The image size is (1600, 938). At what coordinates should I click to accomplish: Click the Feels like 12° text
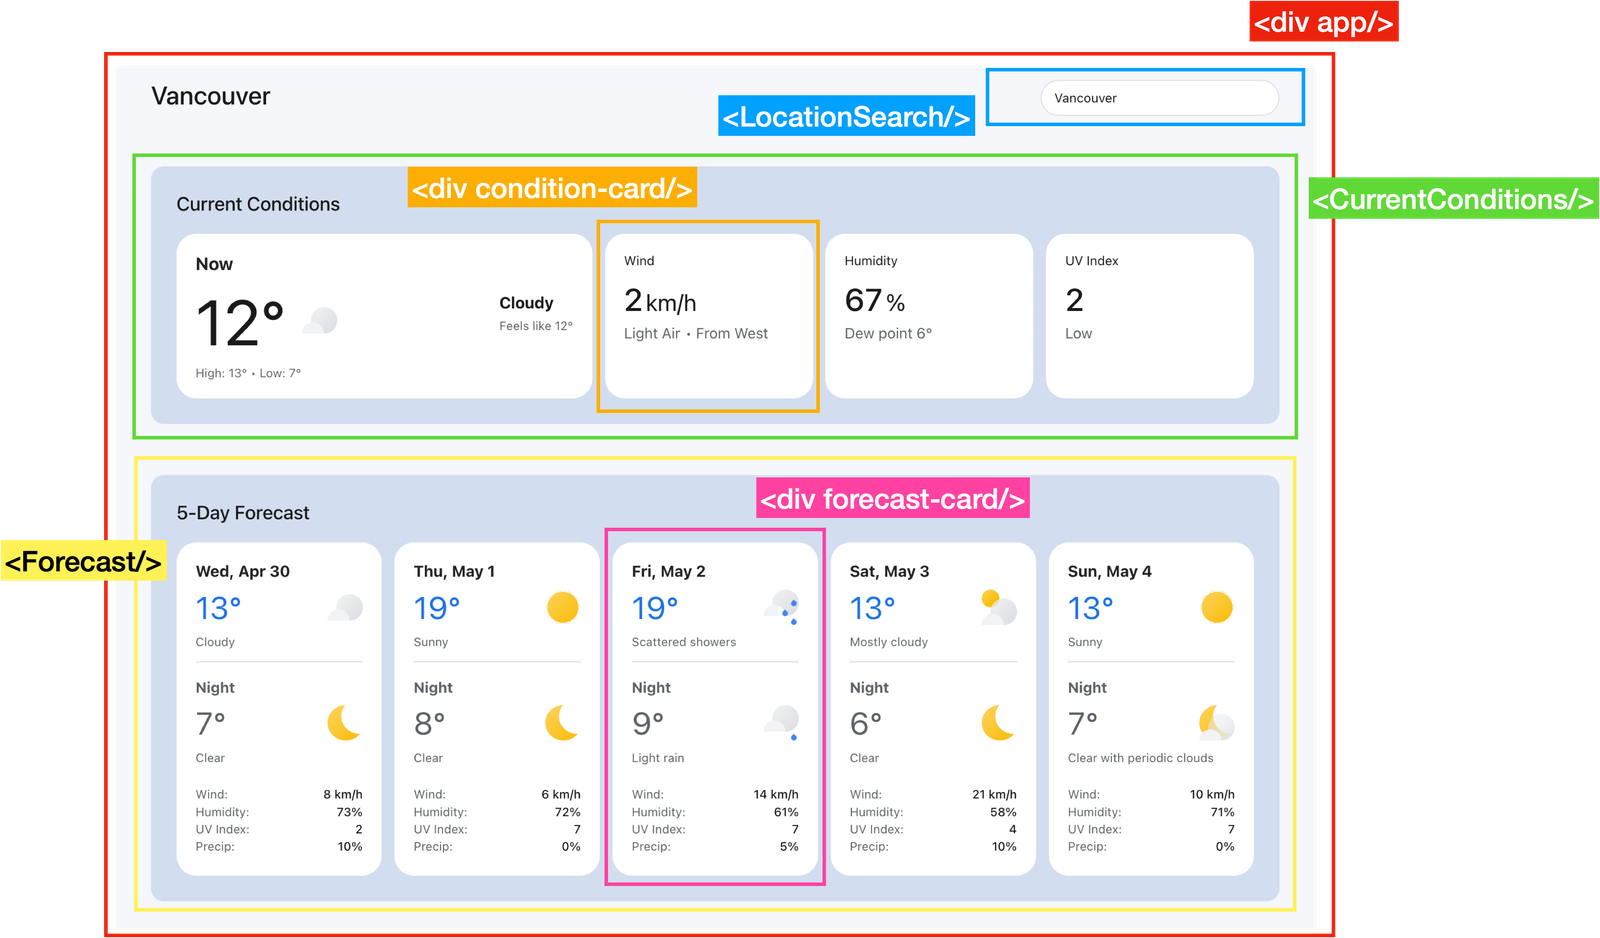536,326
